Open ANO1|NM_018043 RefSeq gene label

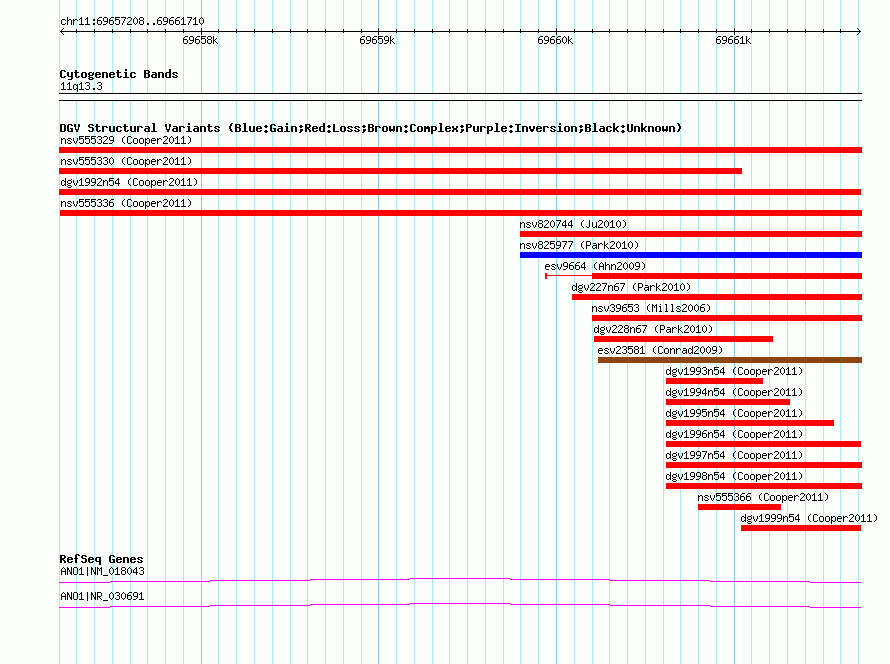click(x=102, y=571)
